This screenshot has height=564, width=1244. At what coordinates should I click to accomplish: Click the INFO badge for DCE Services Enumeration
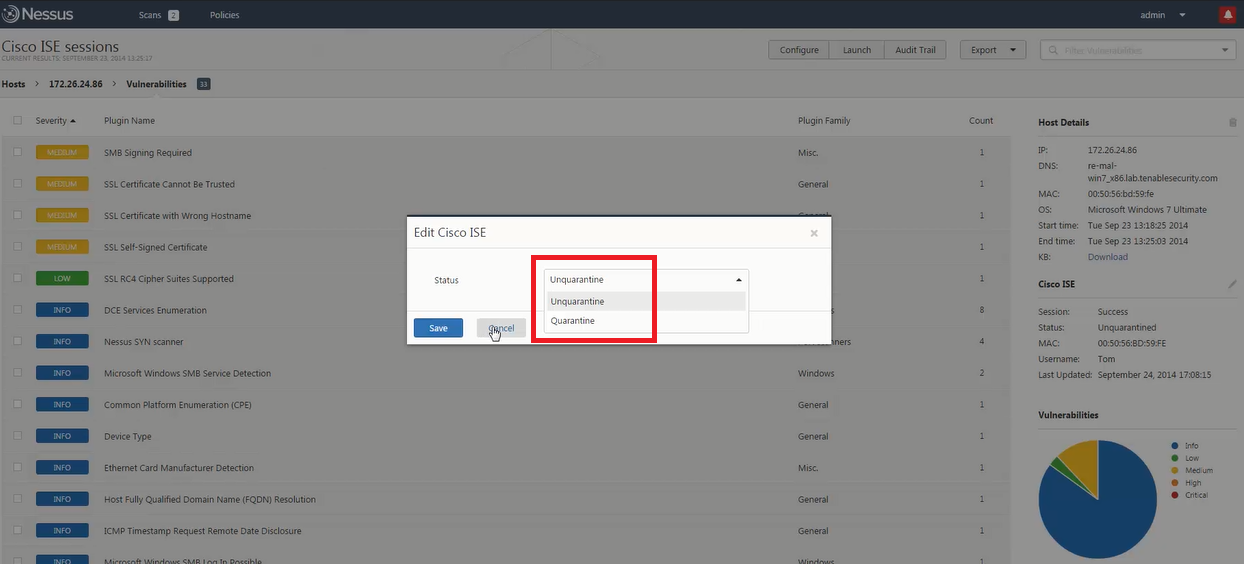click(x=62, y=310)
